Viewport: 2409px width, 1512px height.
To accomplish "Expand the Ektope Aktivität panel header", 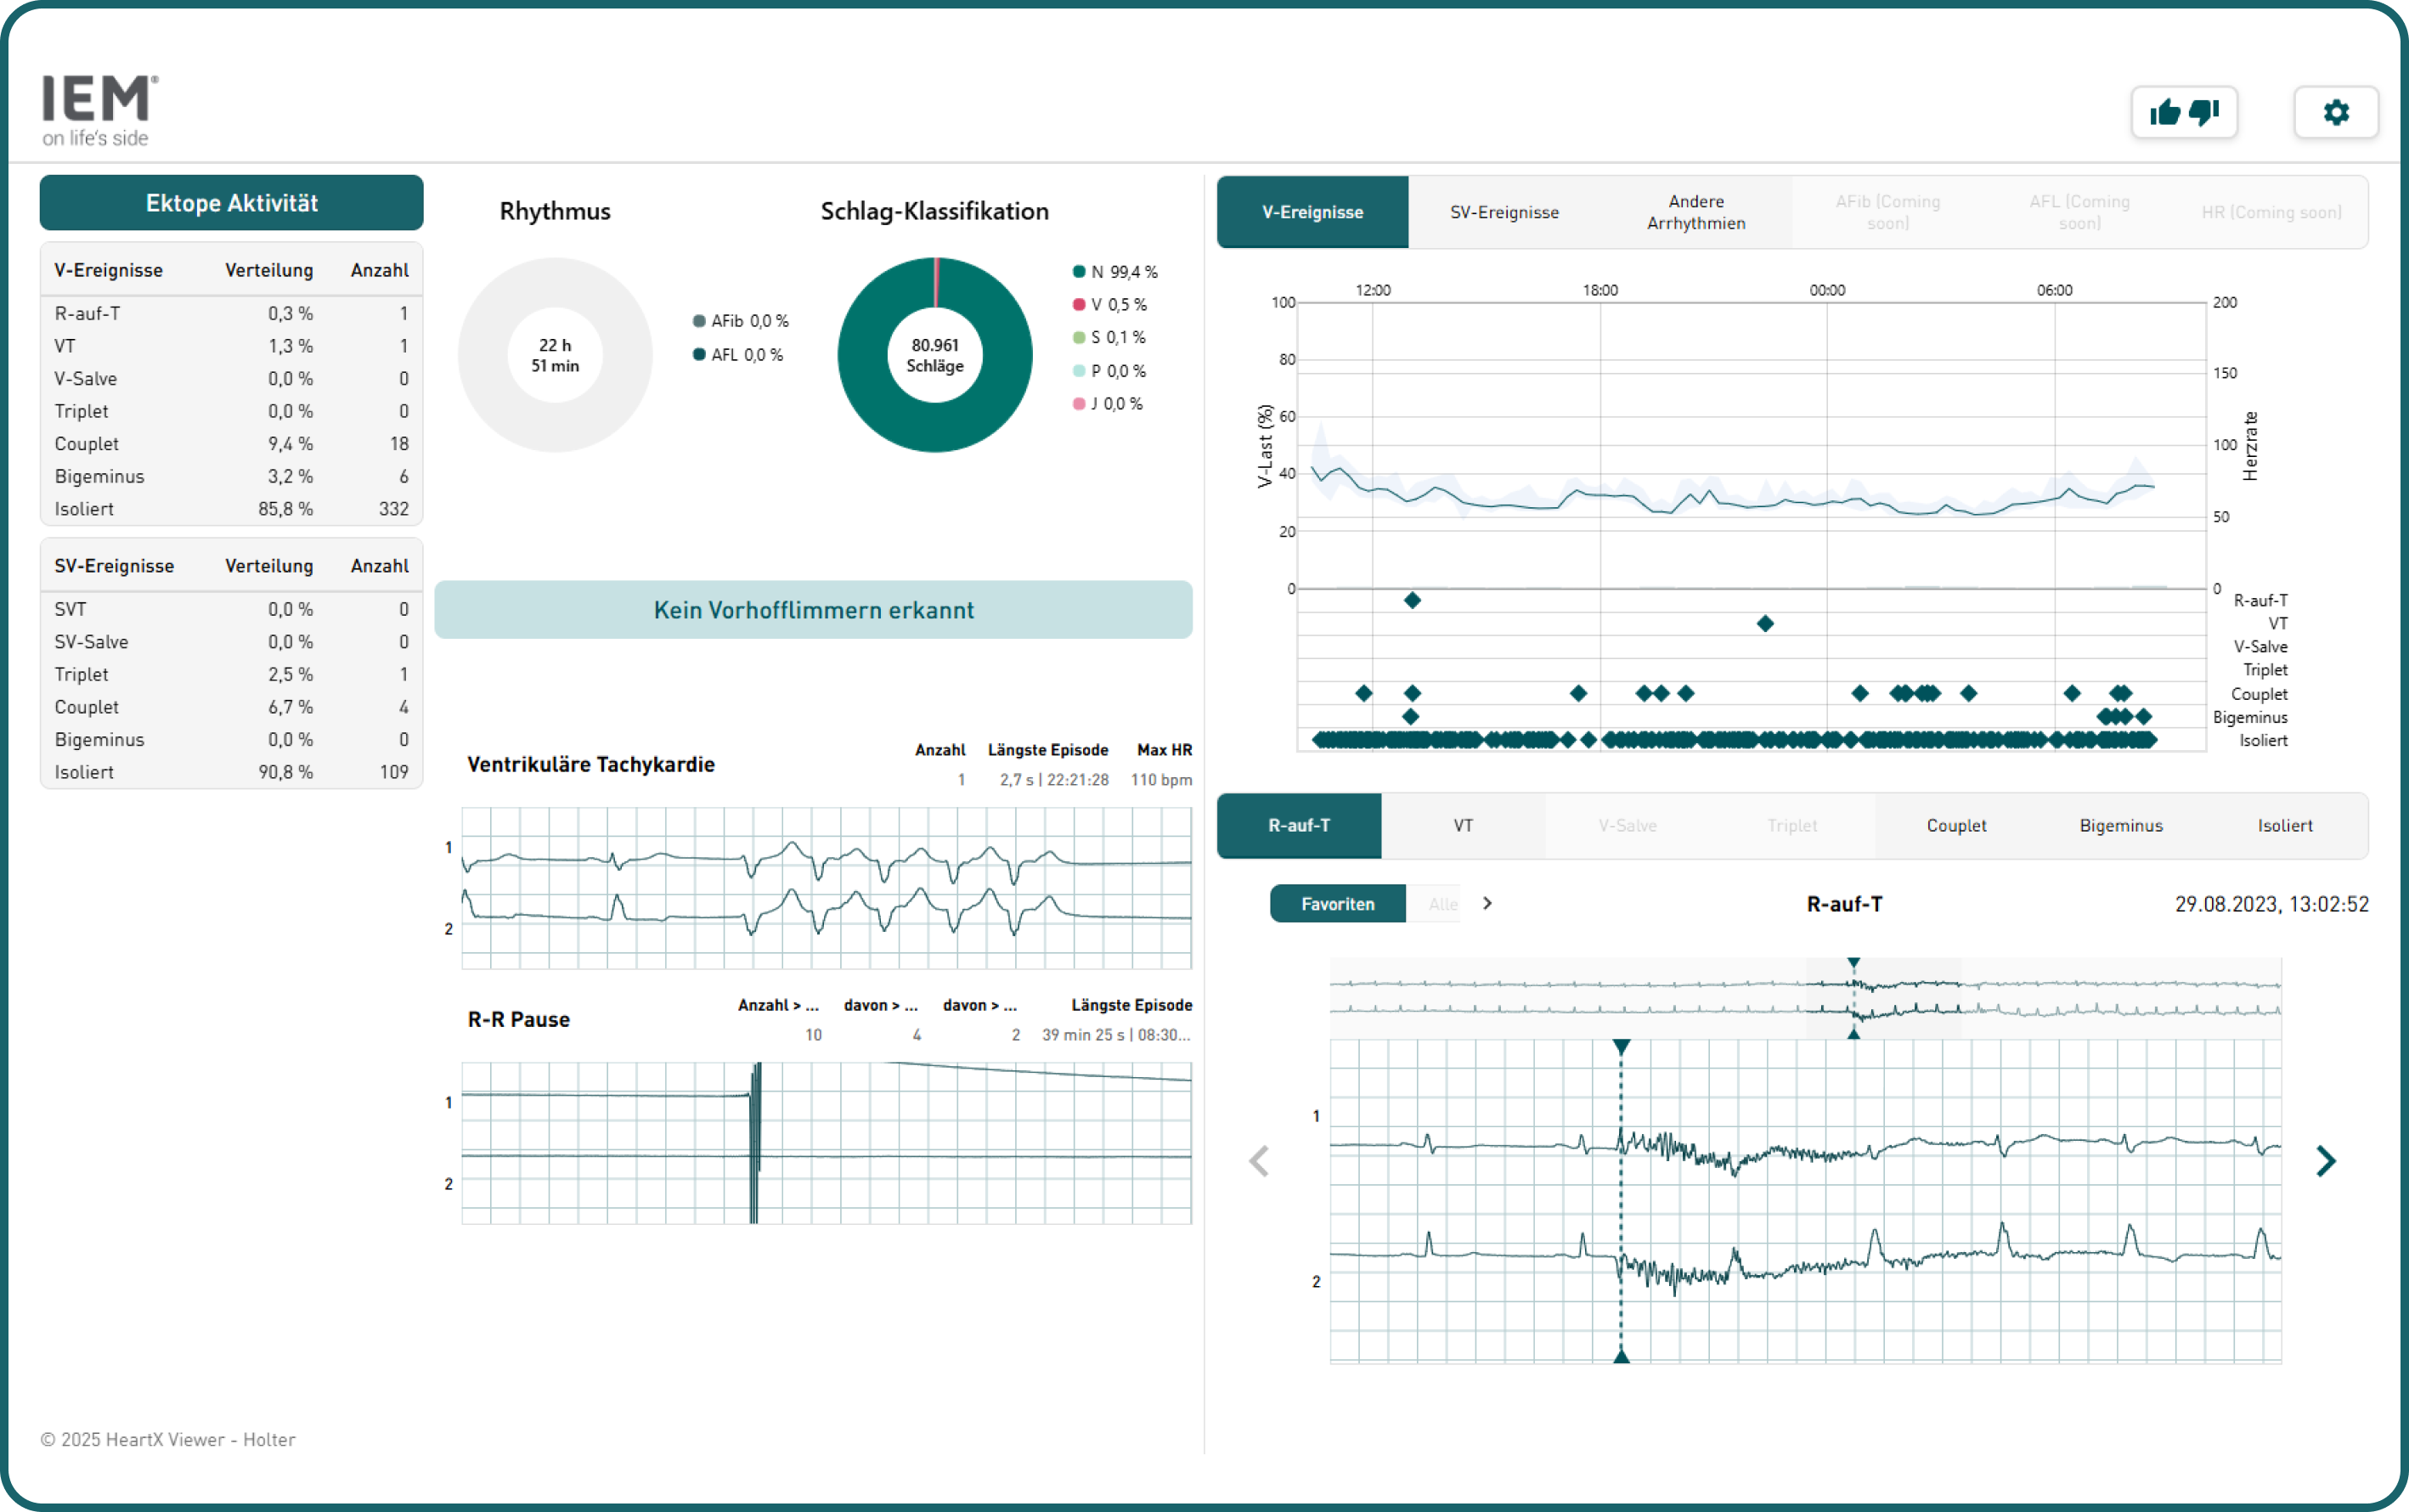I will pyautogui.click(x=231, y=203).
